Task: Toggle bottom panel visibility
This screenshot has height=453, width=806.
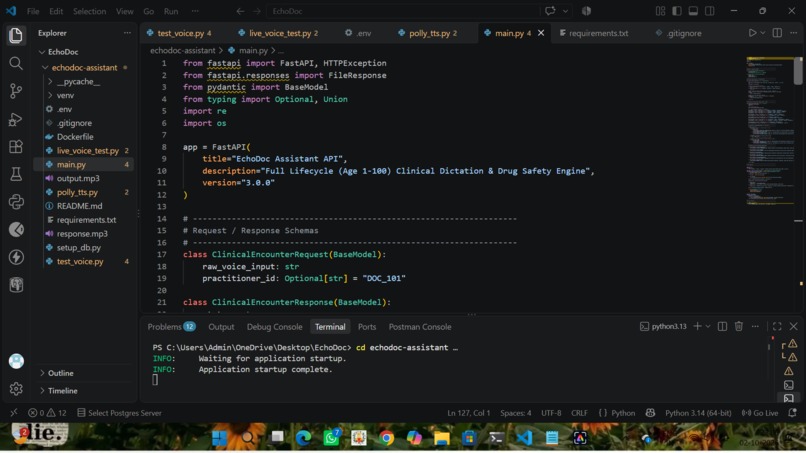Action: (x=693, y=11)
